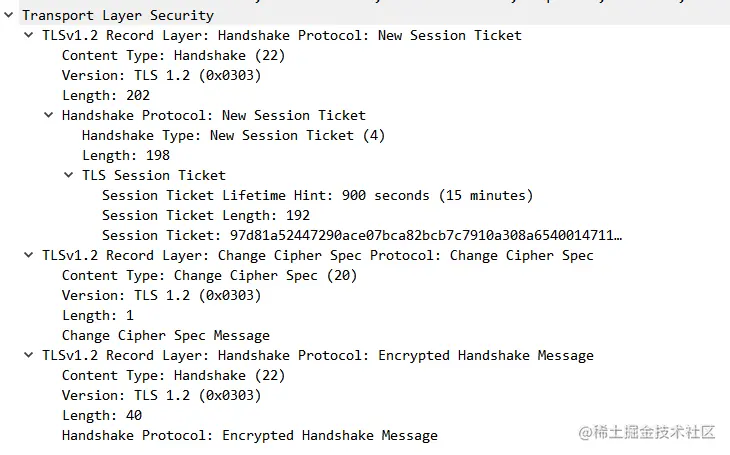730x455 pixels.
Task: Collapse the New Session Ticket record layer
Action: click(x=29, y=35)
